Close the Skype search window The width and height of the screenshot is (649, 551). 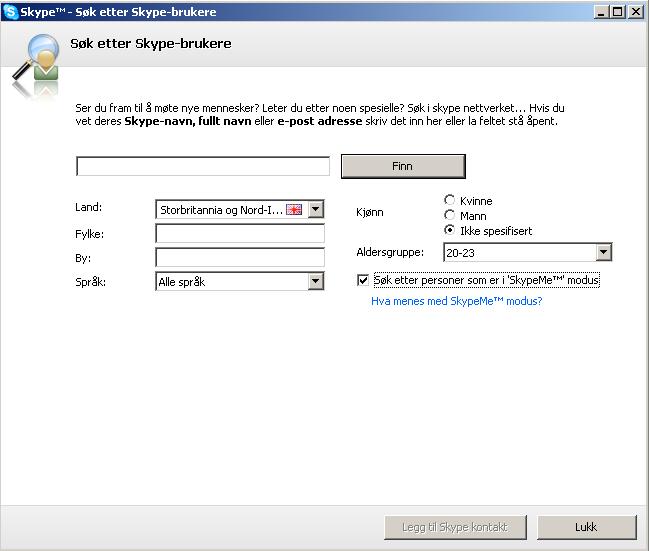[x=635, y=12]
